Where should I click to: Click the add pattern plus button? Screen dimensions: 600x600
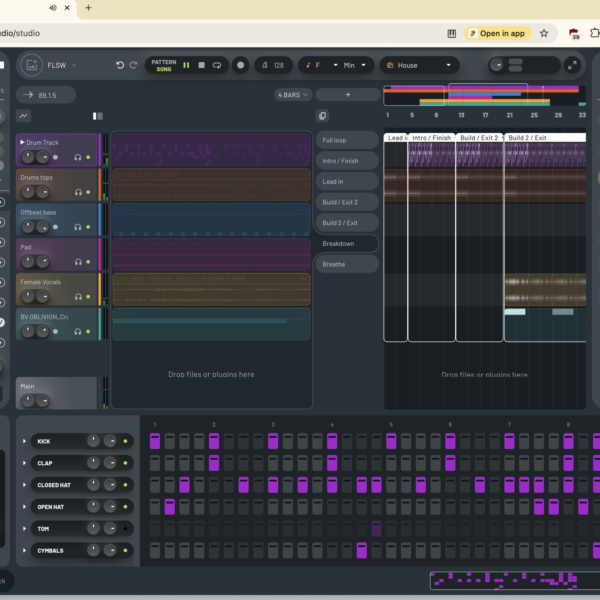pyautogui.click(x=348, y=95)
